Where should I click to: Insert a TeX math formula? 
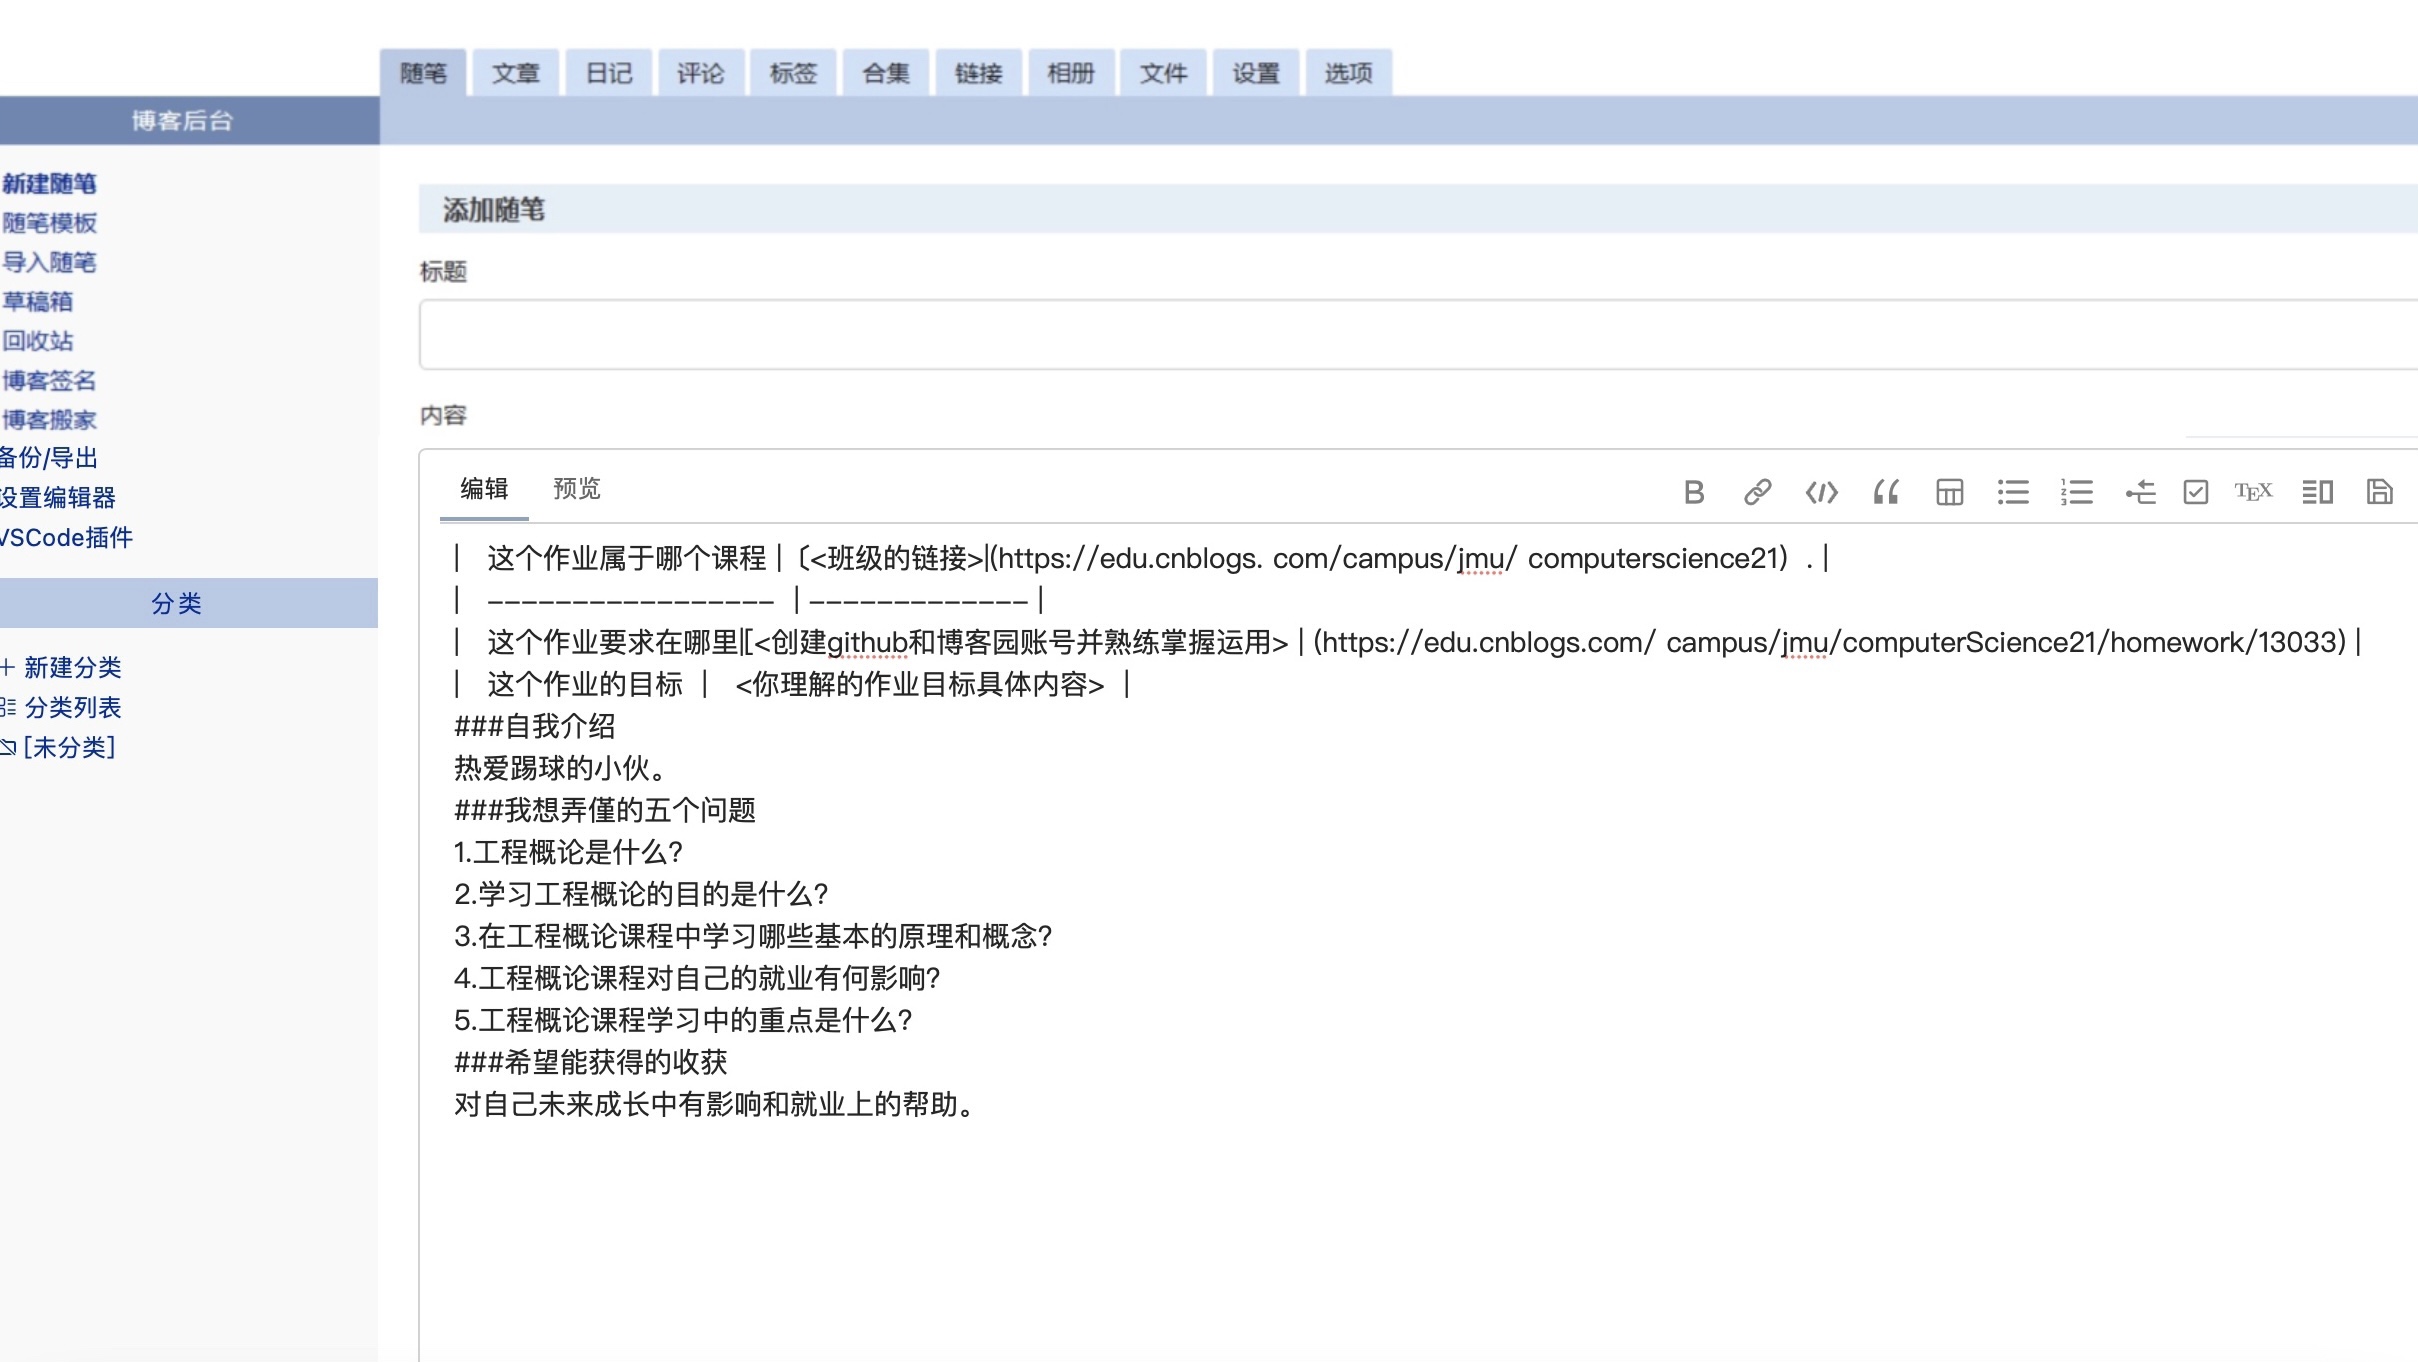coord(2253,492)
